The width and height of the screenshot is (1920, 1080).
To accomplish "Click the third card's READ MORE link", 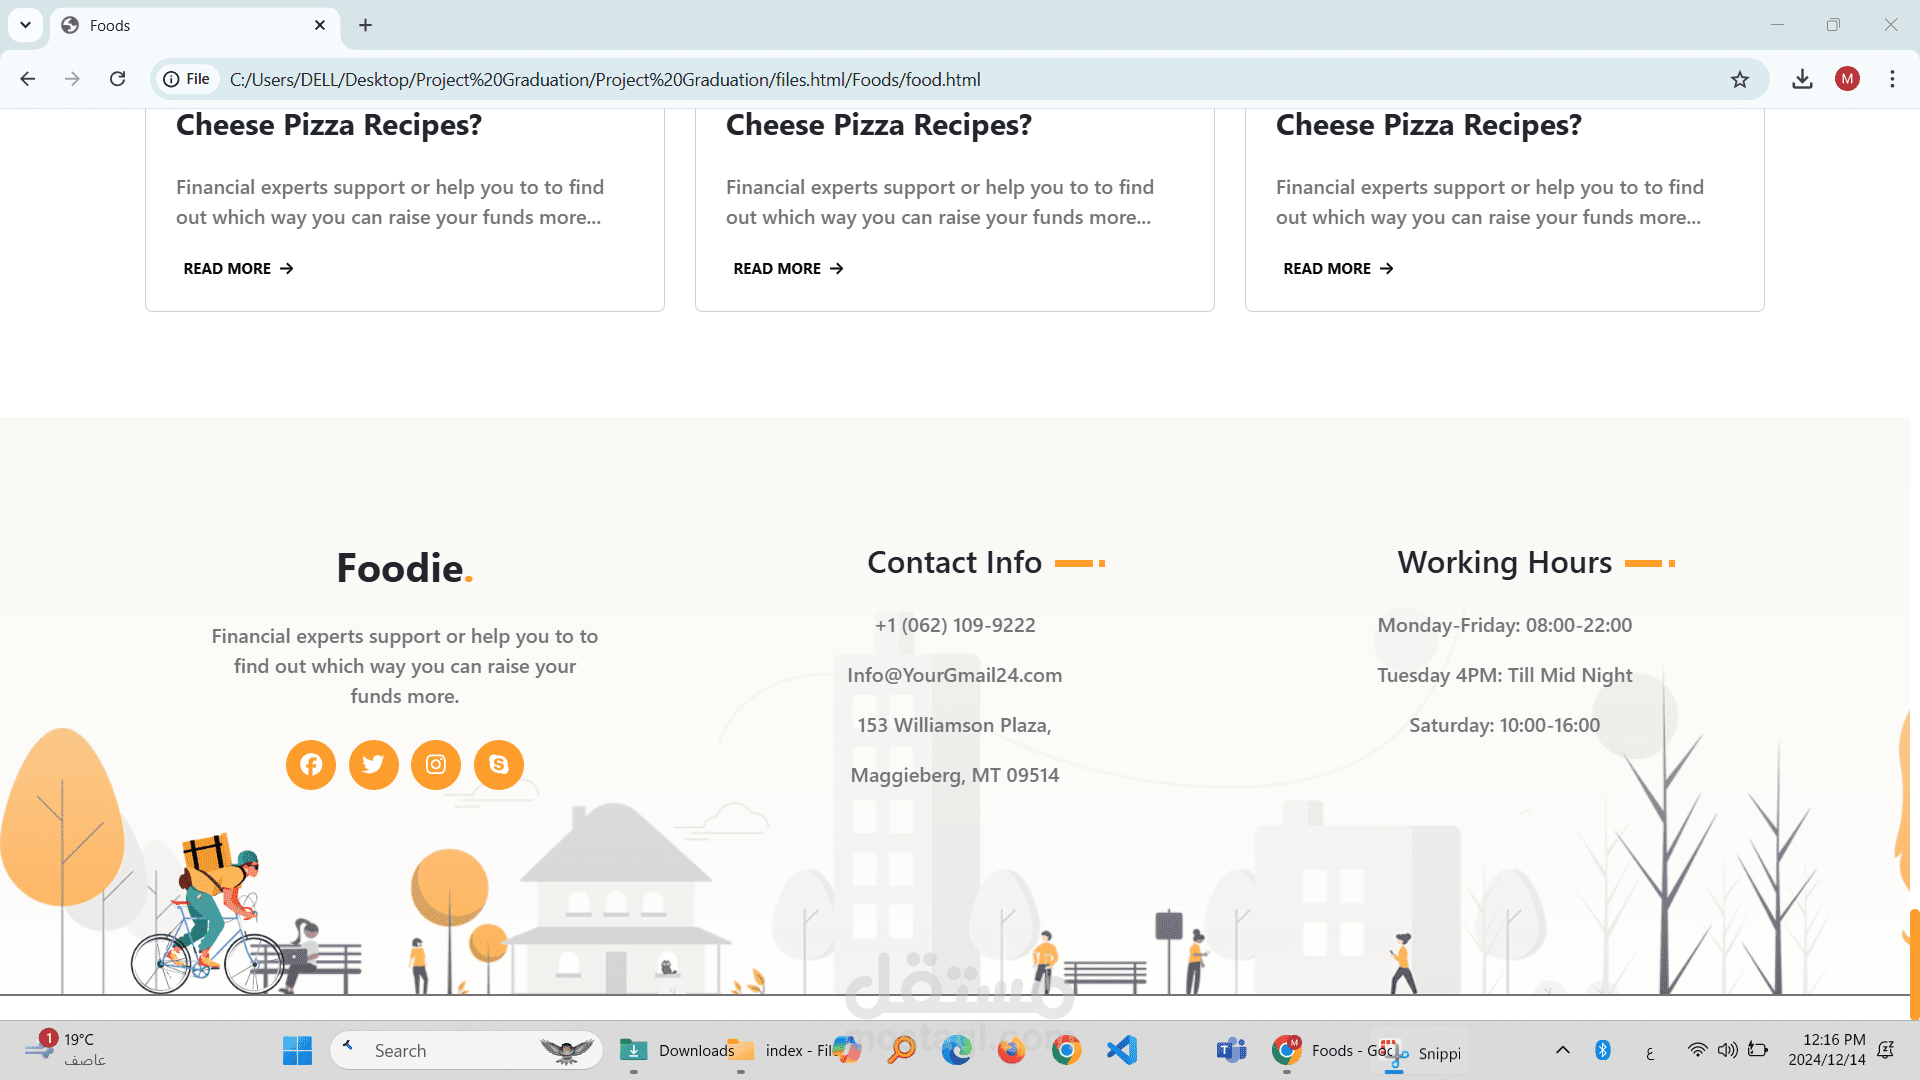I will click(x=1338, y=268).
